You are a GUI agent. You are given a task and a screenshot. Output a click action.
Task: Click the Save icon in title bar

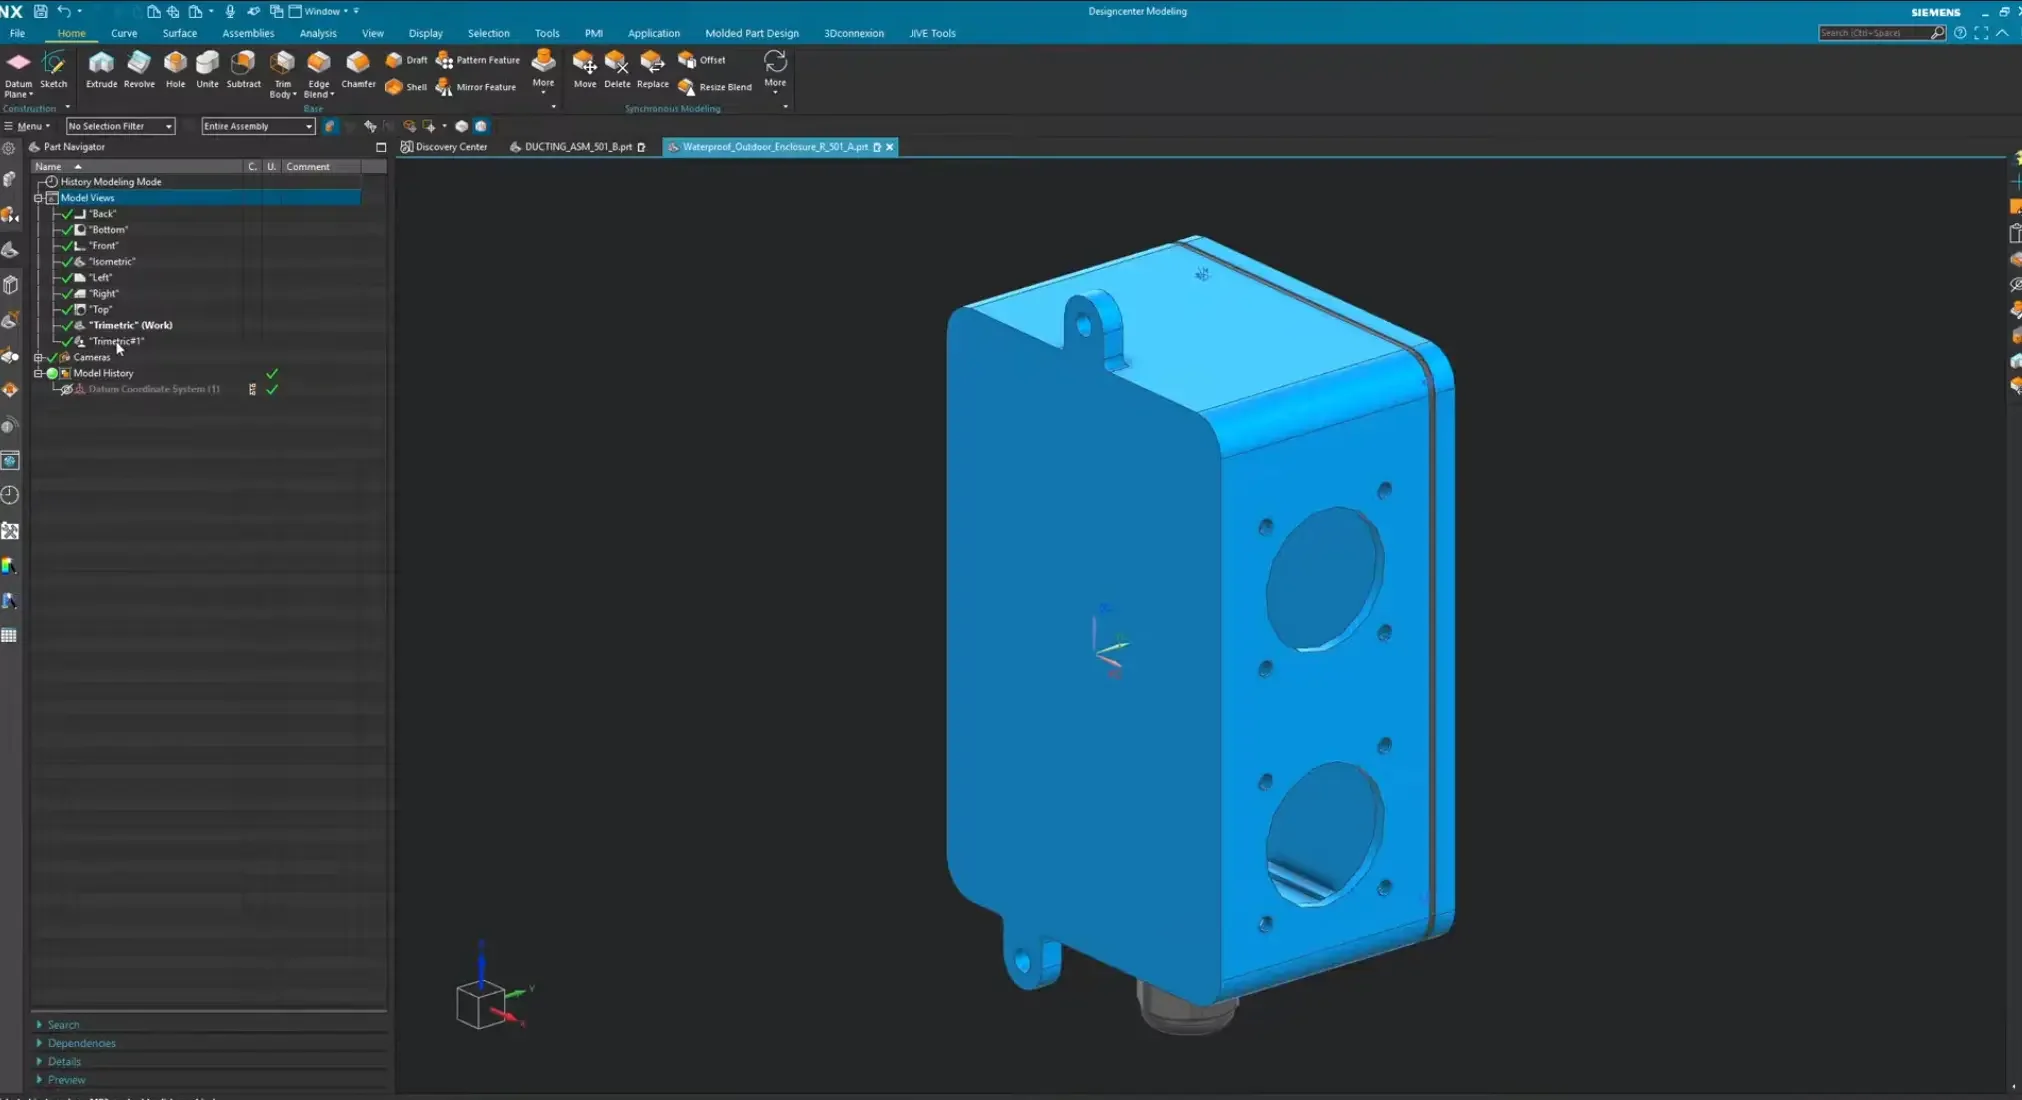point(41,11)
